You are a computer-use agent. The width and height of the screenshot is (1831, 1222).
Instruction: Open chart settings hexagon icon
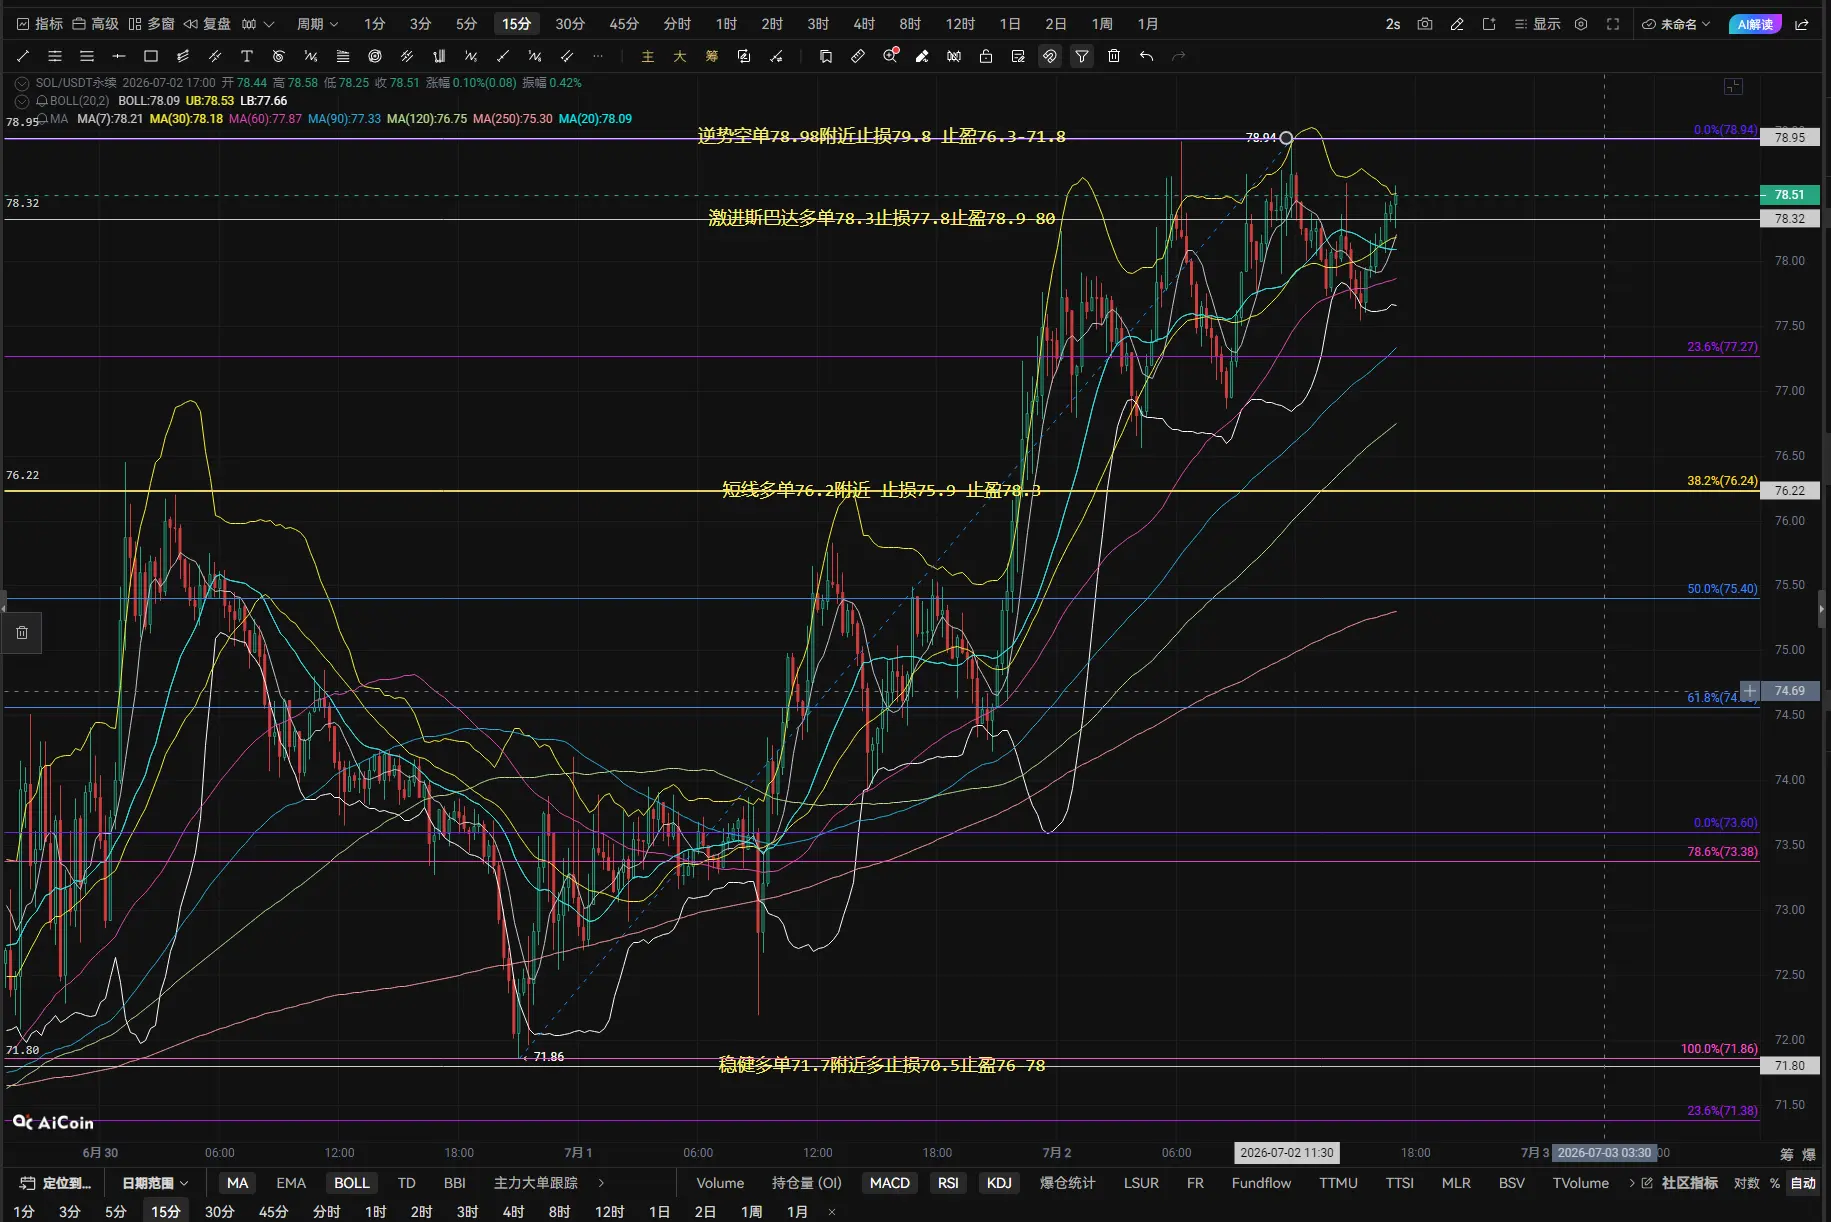pos(1581,24)
